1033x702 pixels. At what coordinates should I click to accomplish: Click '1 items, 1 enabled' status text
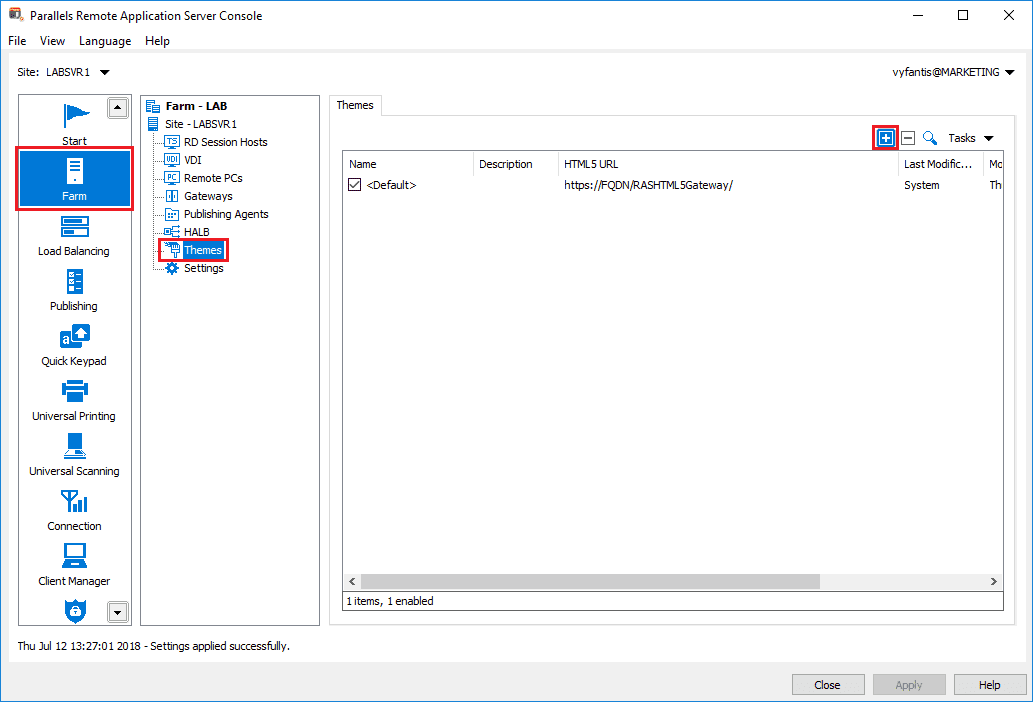tap(390, 601)
